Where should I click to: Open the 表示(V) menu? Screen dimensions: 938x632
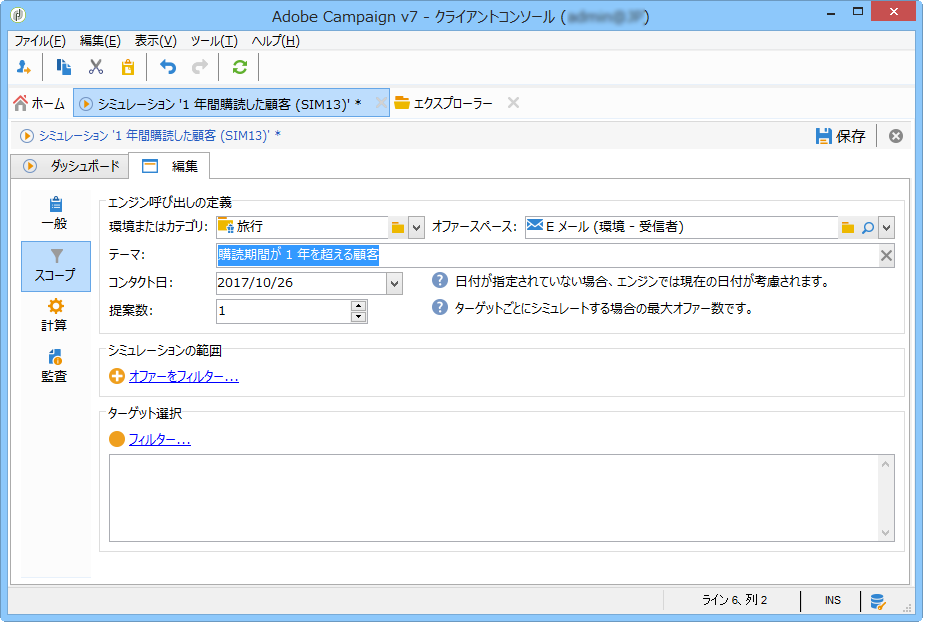[x=156, y=41]
